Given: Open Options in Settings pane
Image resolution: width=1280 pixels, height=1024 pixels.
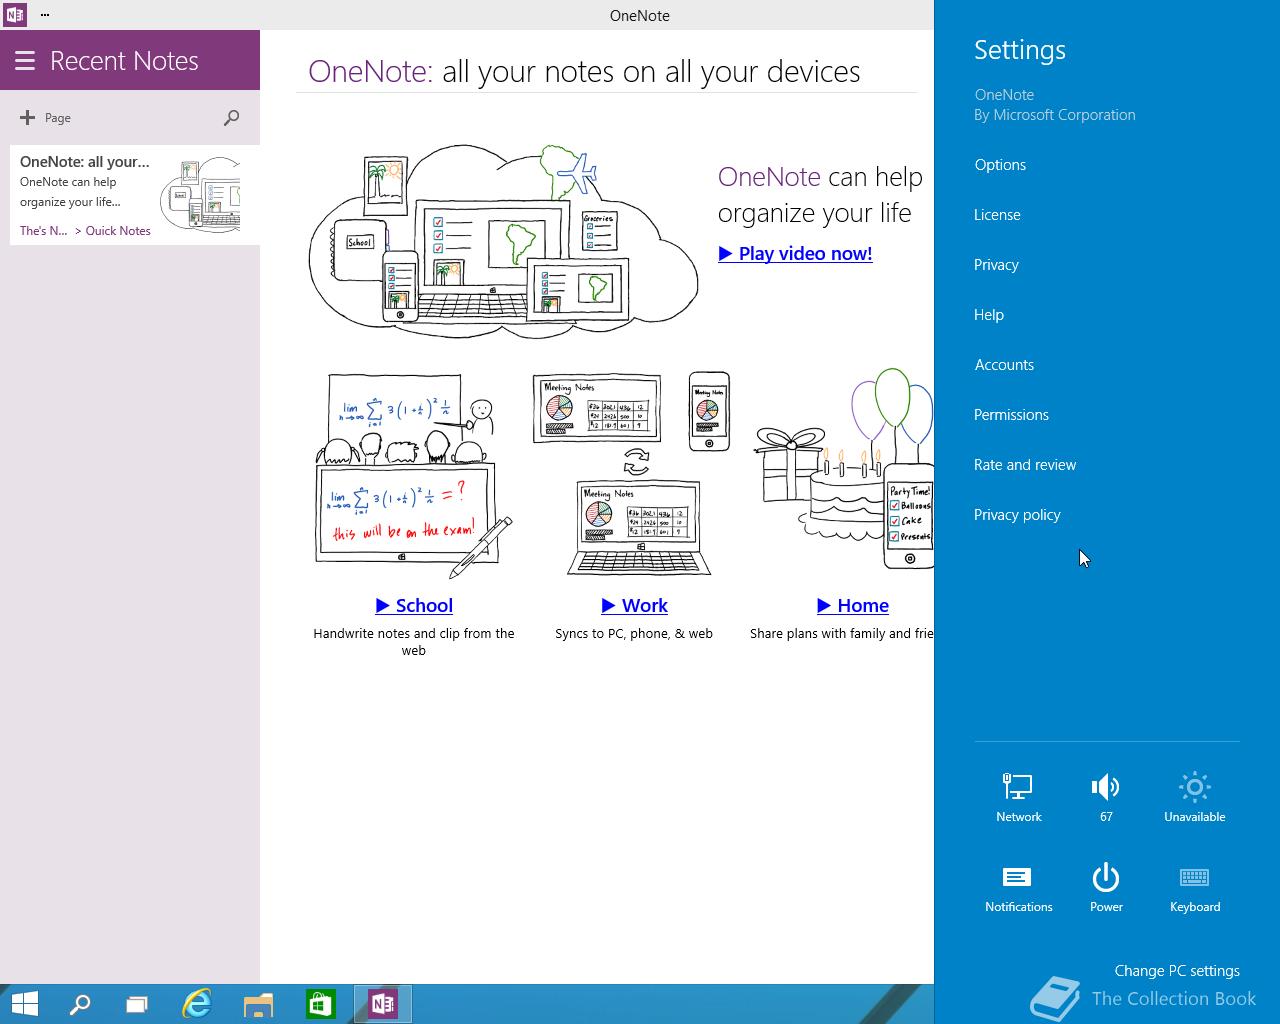Looking at the screenshot, I should pyautogui.click(x=1000, y=165).
